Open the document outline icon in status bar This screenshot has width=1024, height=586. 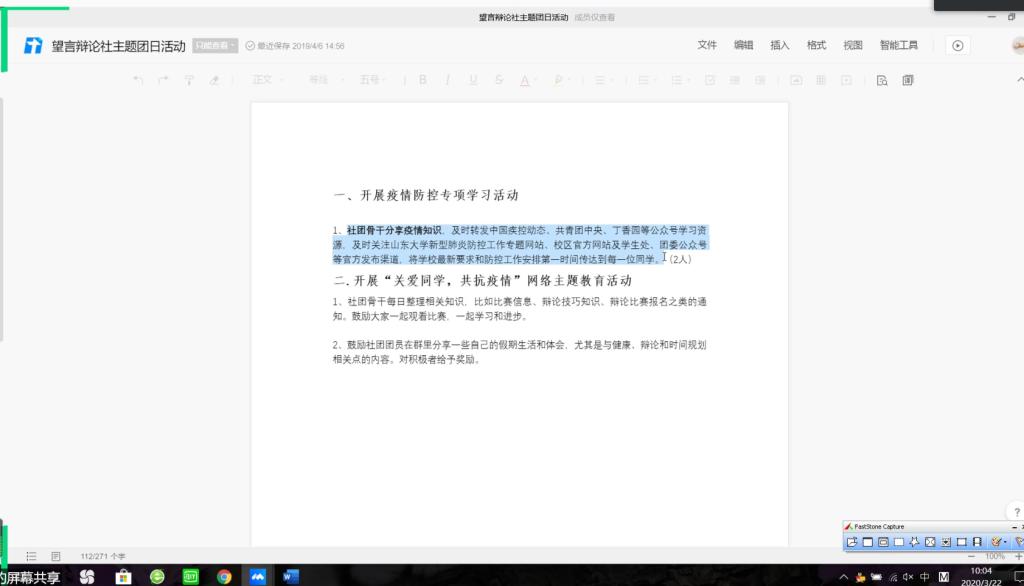31,556
